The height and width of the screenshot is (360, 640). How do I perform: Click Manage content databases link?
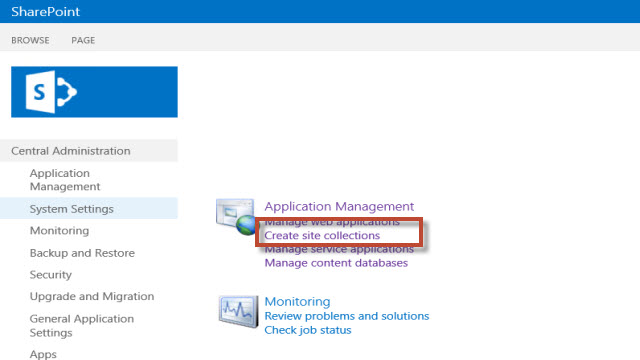[336, 263]
